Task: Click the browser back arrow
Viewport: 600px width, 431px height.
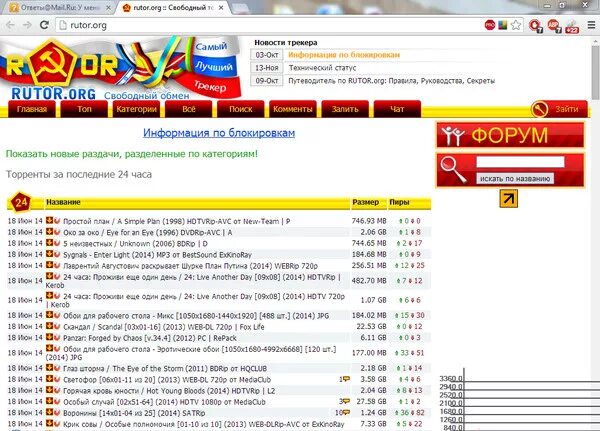Action: pyautogui.click(x=10, y=25)
